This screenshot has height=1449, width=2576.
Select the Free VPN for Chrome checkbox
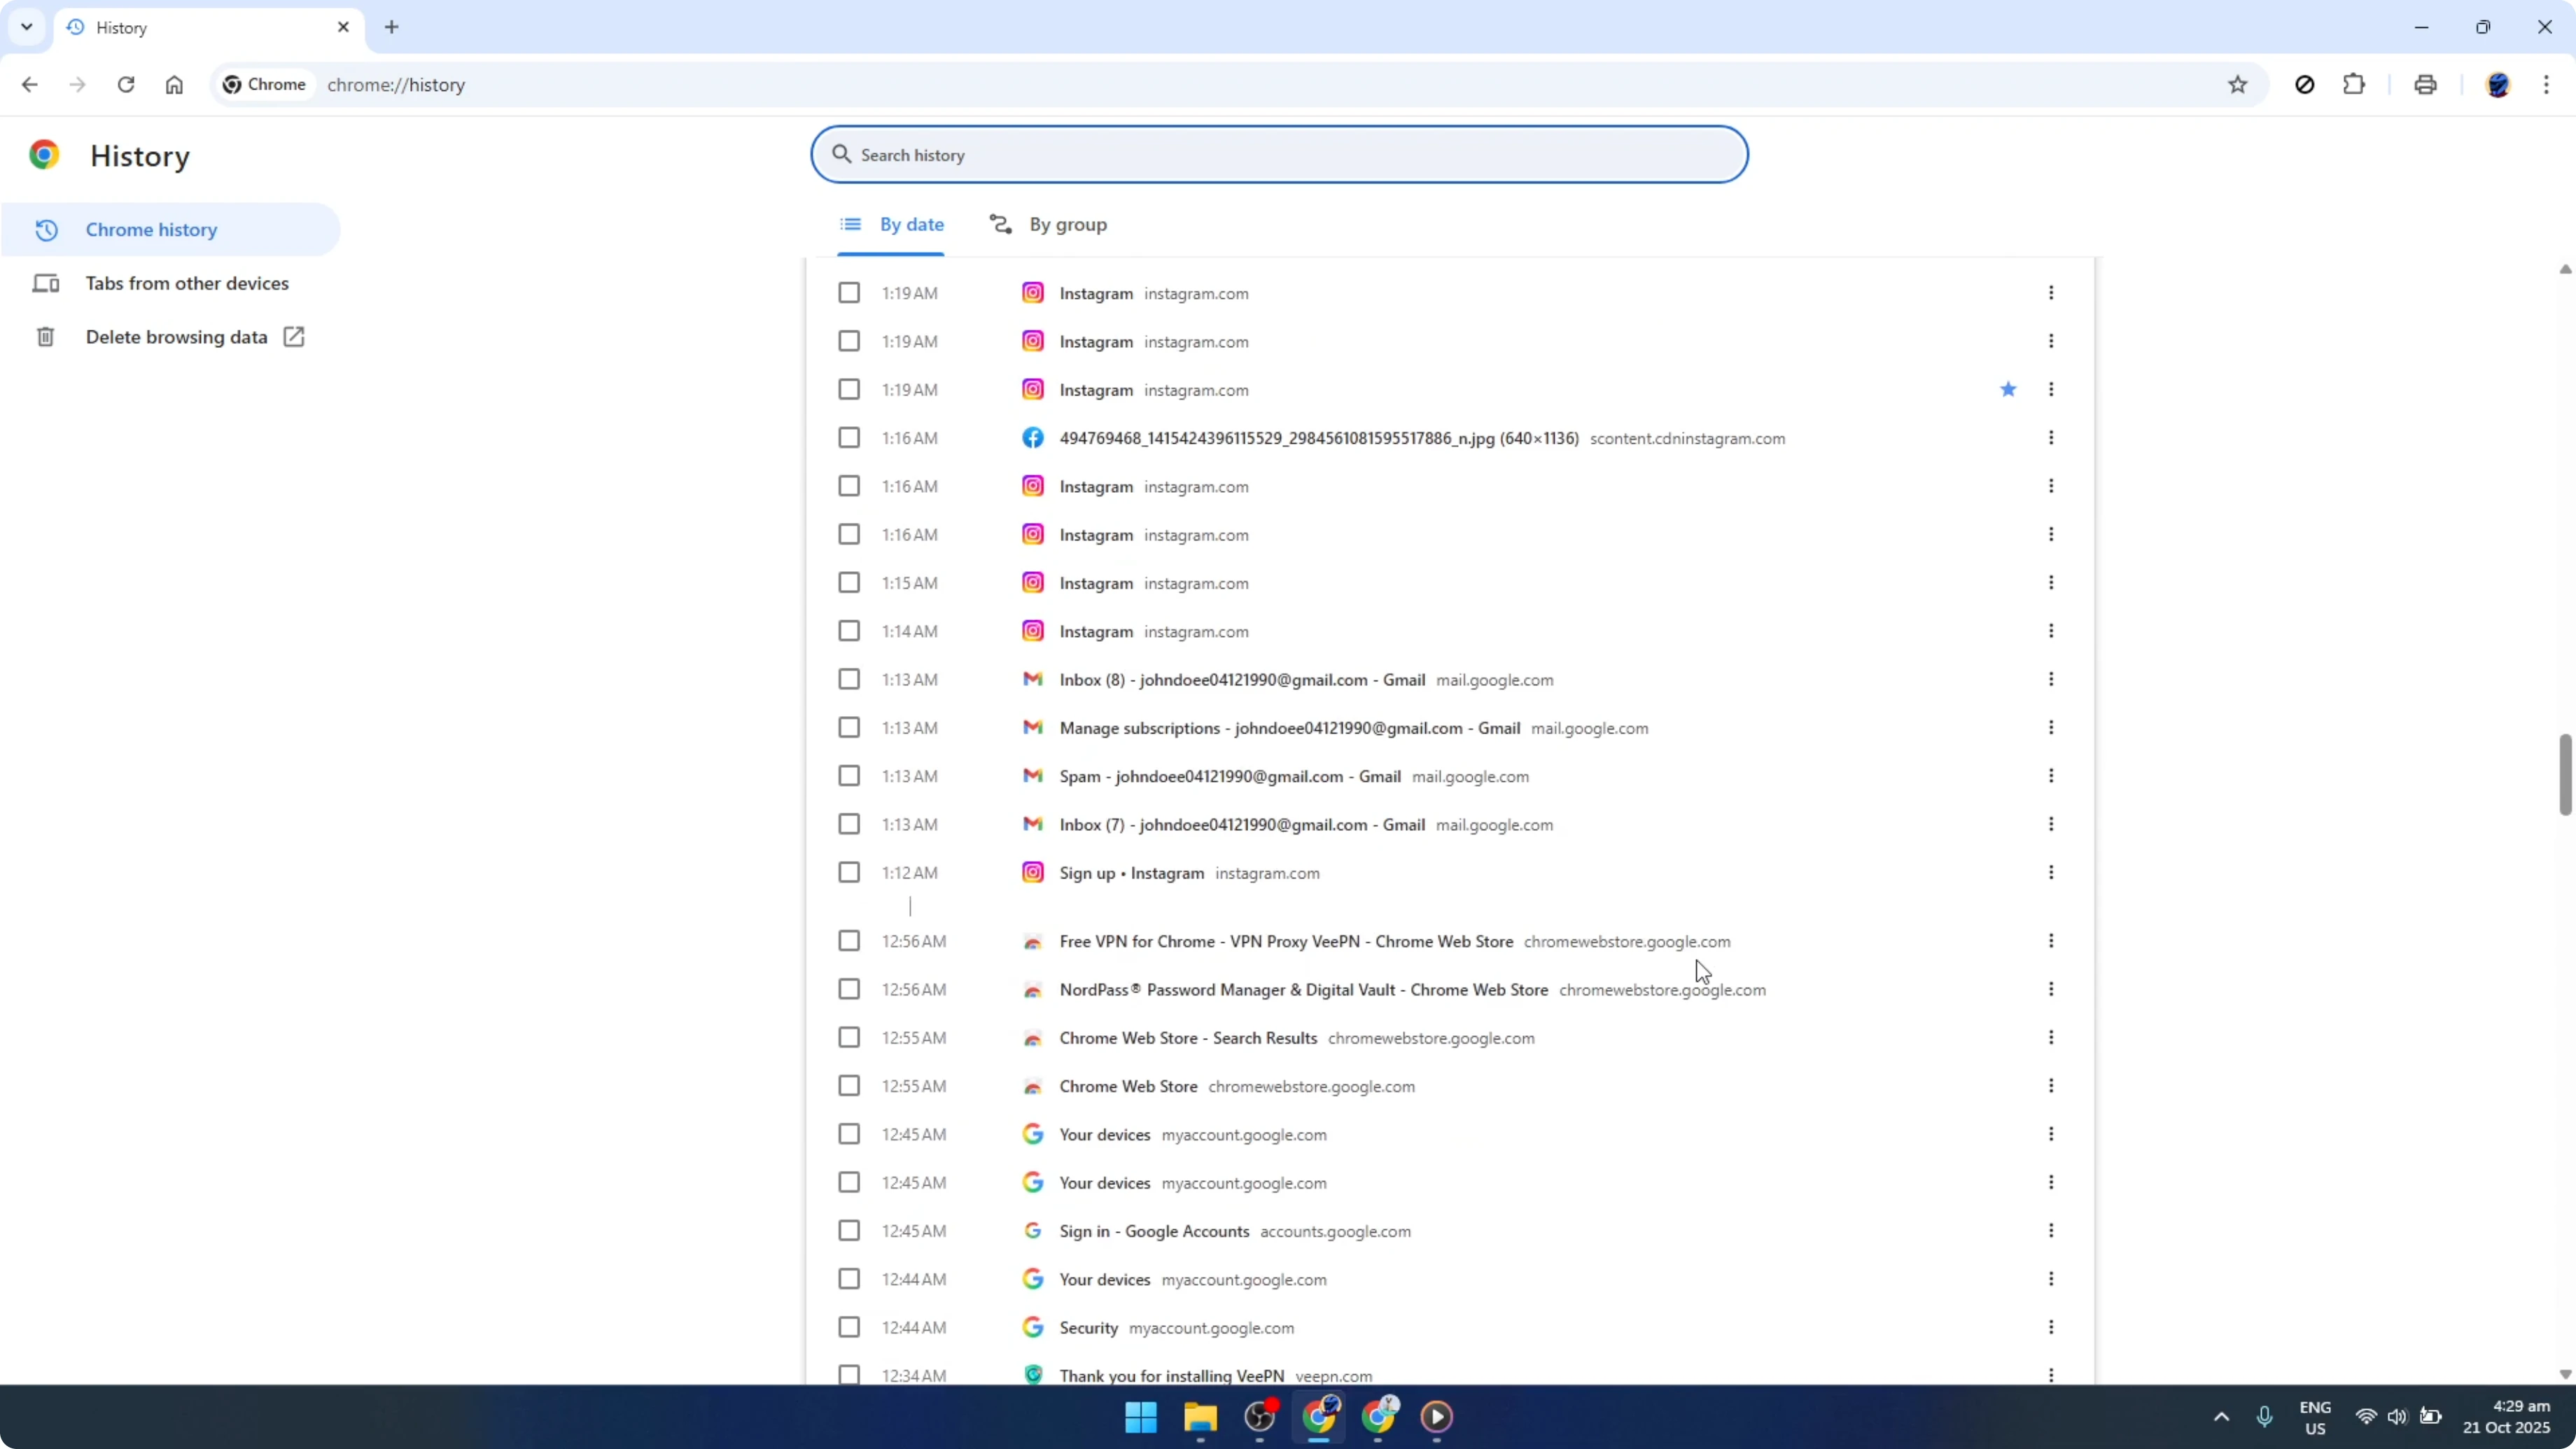coord(849,942)
